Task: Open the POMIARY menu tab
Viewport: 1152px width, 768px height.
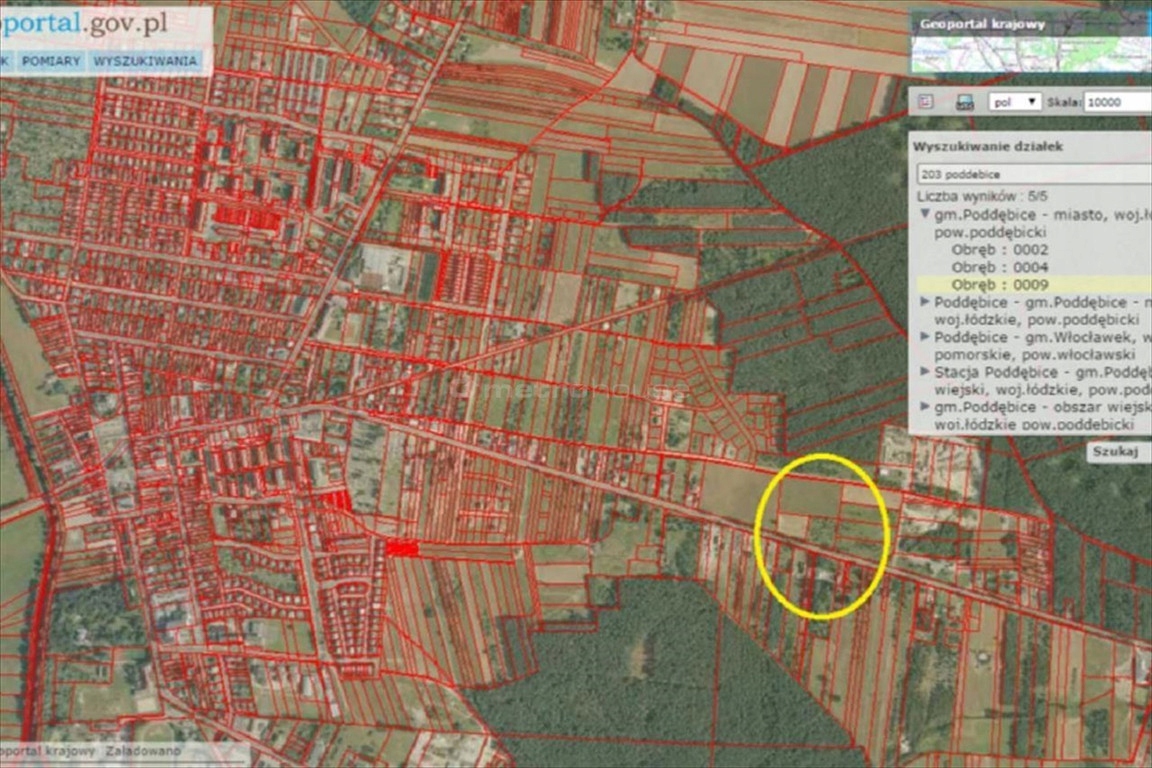Action: tap(51, 61)
